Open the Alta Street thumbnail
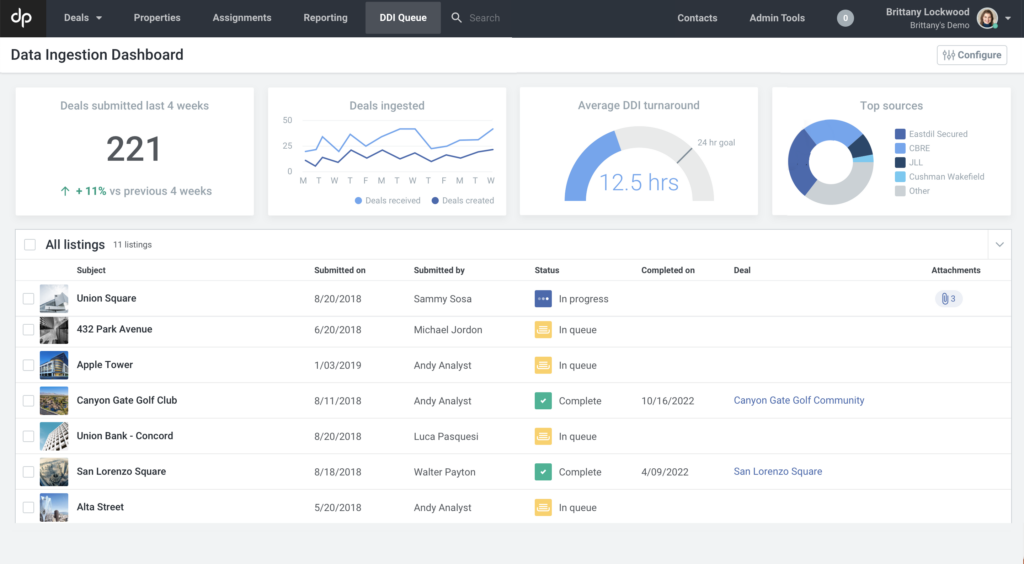The height and width of the screenshot is (564, 1024). (x=54, y=507)
